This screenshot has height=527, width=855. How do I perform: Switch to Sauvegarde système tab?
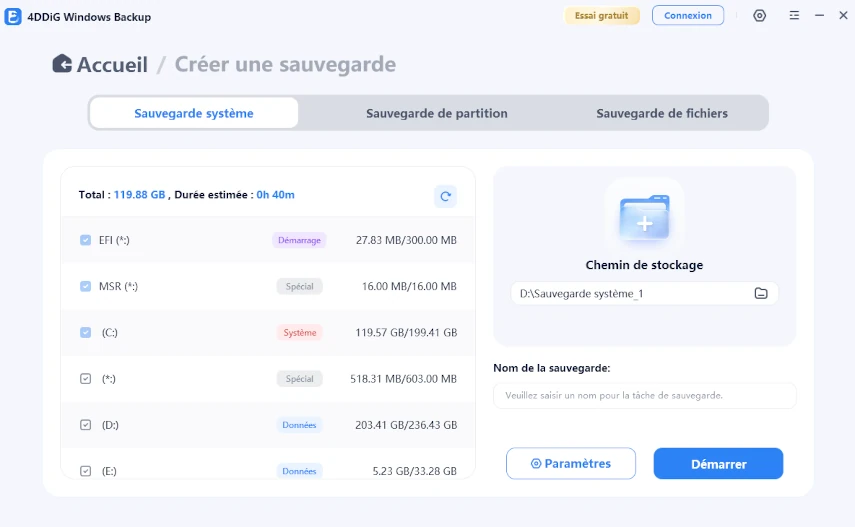pos(194,113)
